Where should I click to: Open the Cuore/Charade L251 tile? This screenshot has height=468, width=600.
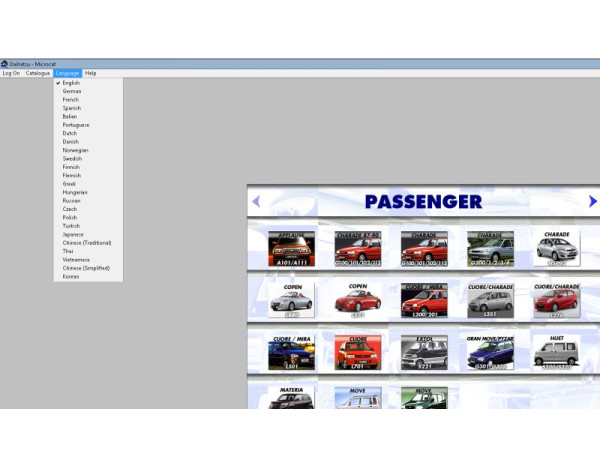[x=490, y=300]
